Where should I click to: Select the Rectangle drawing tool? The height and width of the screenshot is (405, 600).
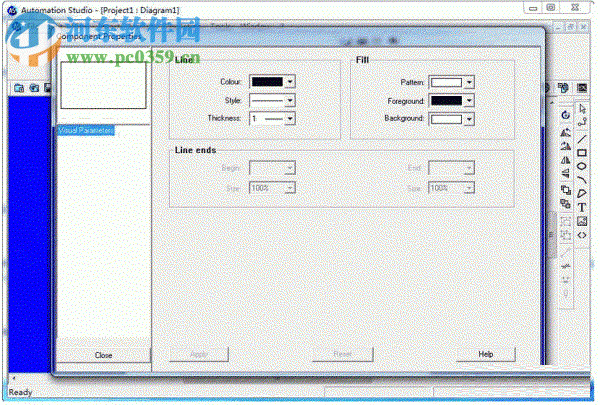coord(582,153)
